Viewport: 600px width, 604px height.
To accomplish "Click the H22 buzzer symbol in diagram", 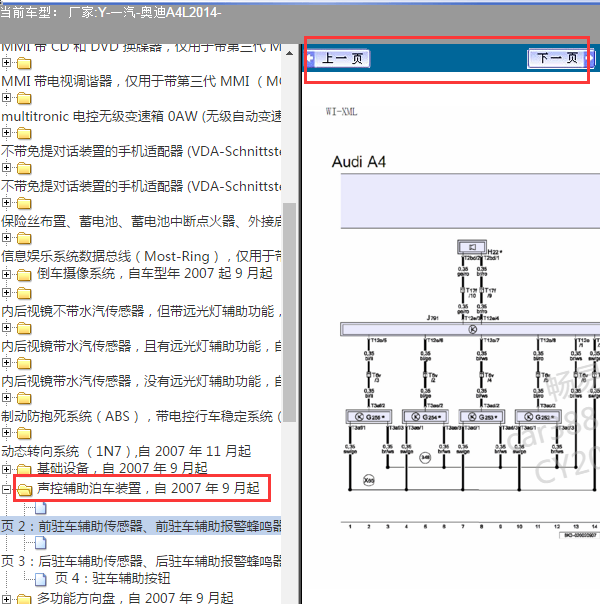I will [472, 247].
